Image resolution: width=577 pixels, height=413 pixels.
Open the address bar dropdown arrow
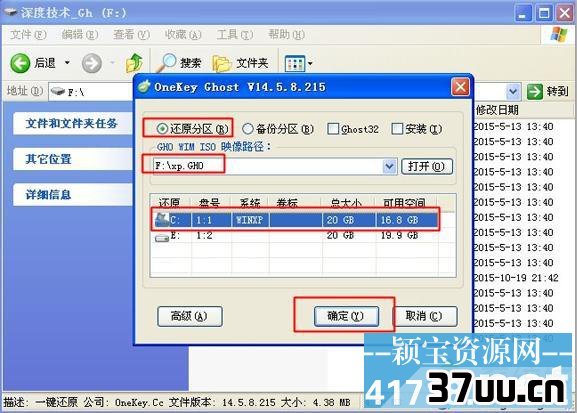point(514,91)
